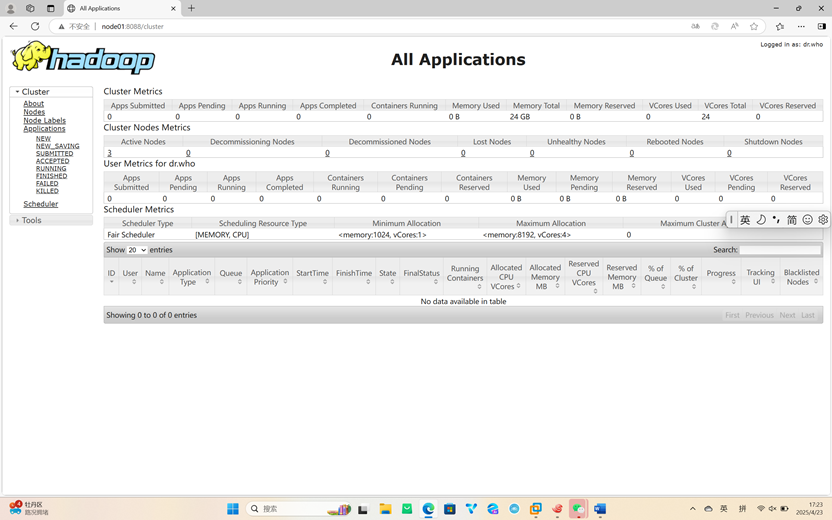This screenshot has width=832, height=520.
Task: Switch IME to English with 英 button
Action: [745, 220]
